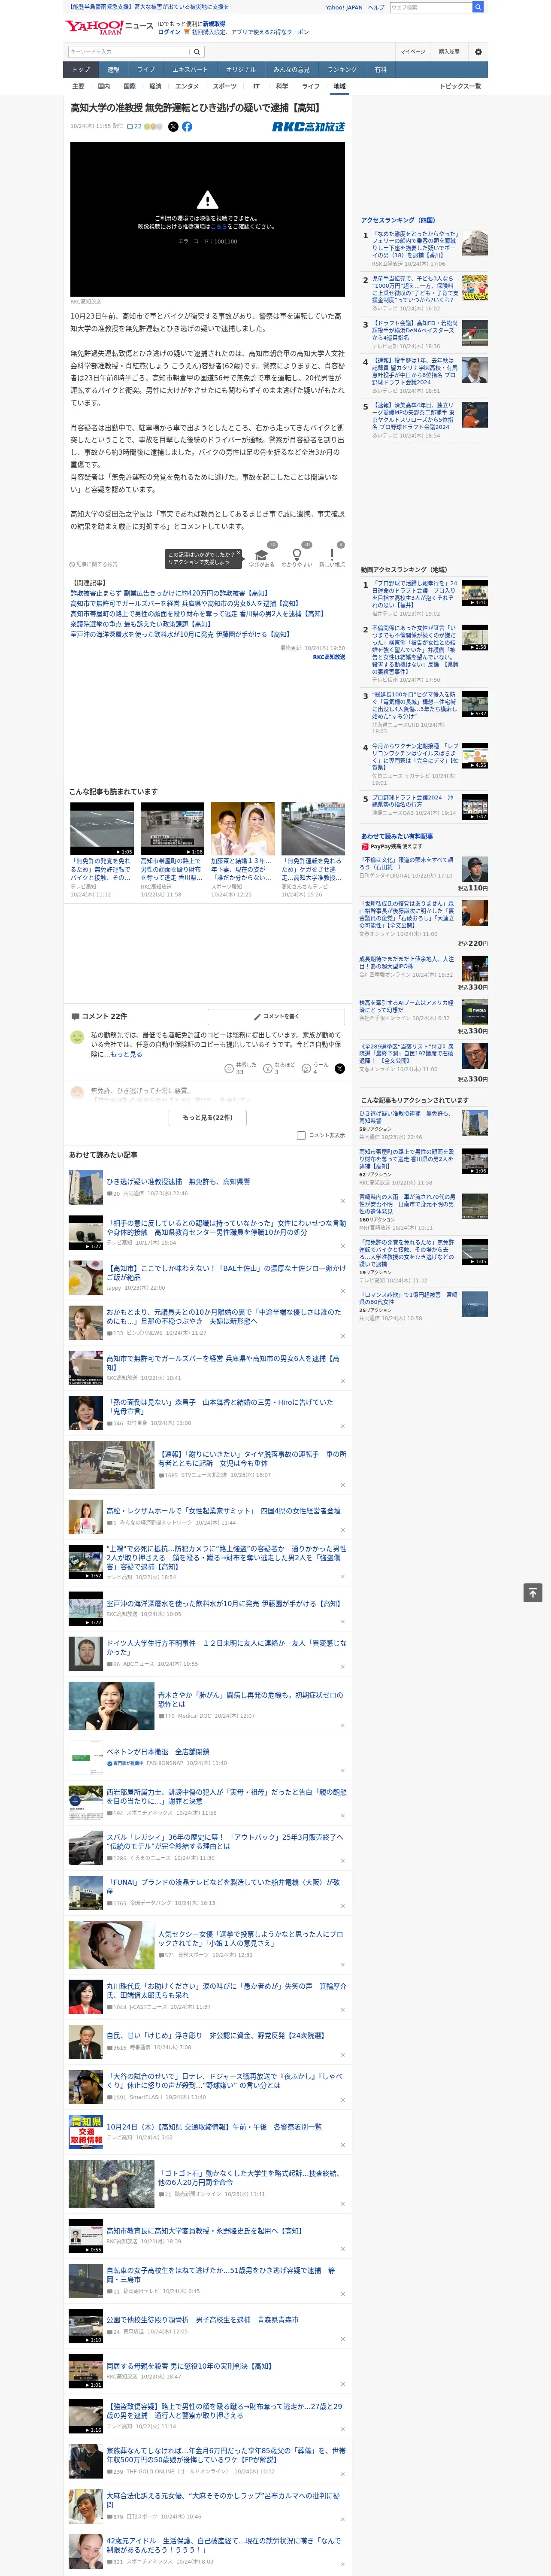
Task: Open the Yahoo! JAPAN News logo
Action: (109, 27)
